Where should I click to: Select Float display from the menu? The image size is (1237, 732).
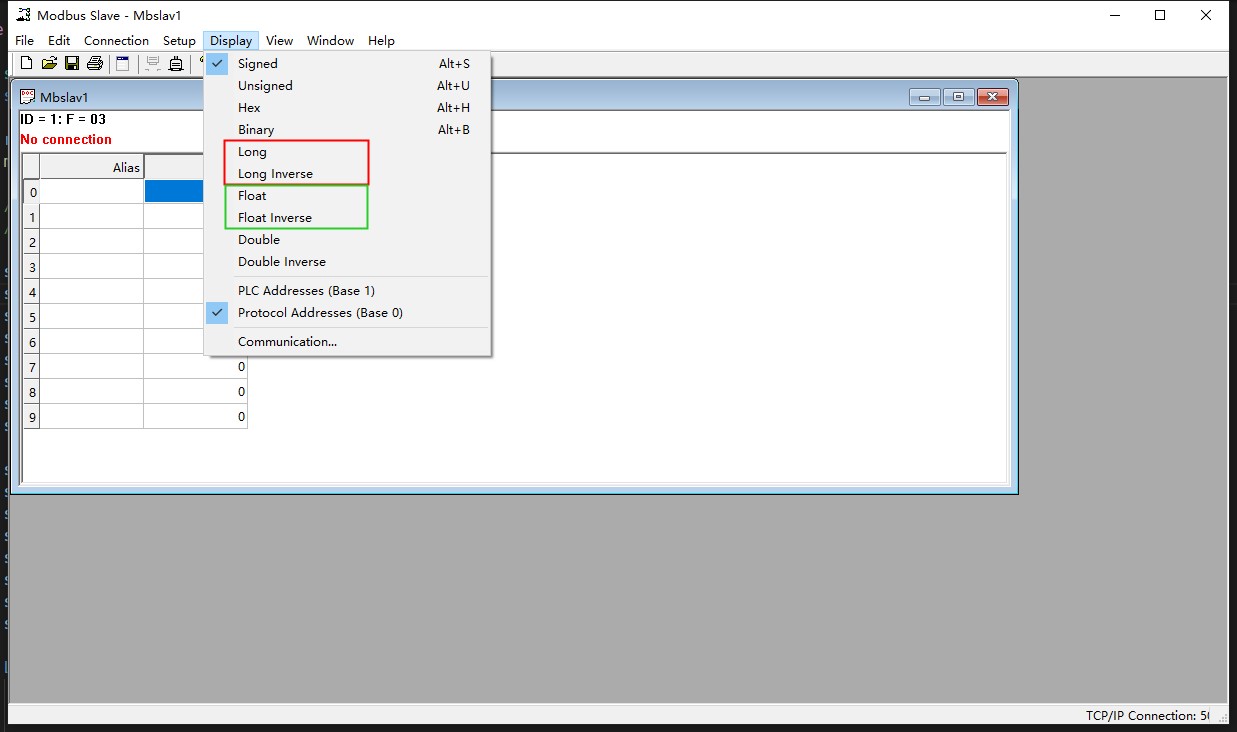point(251,195)
